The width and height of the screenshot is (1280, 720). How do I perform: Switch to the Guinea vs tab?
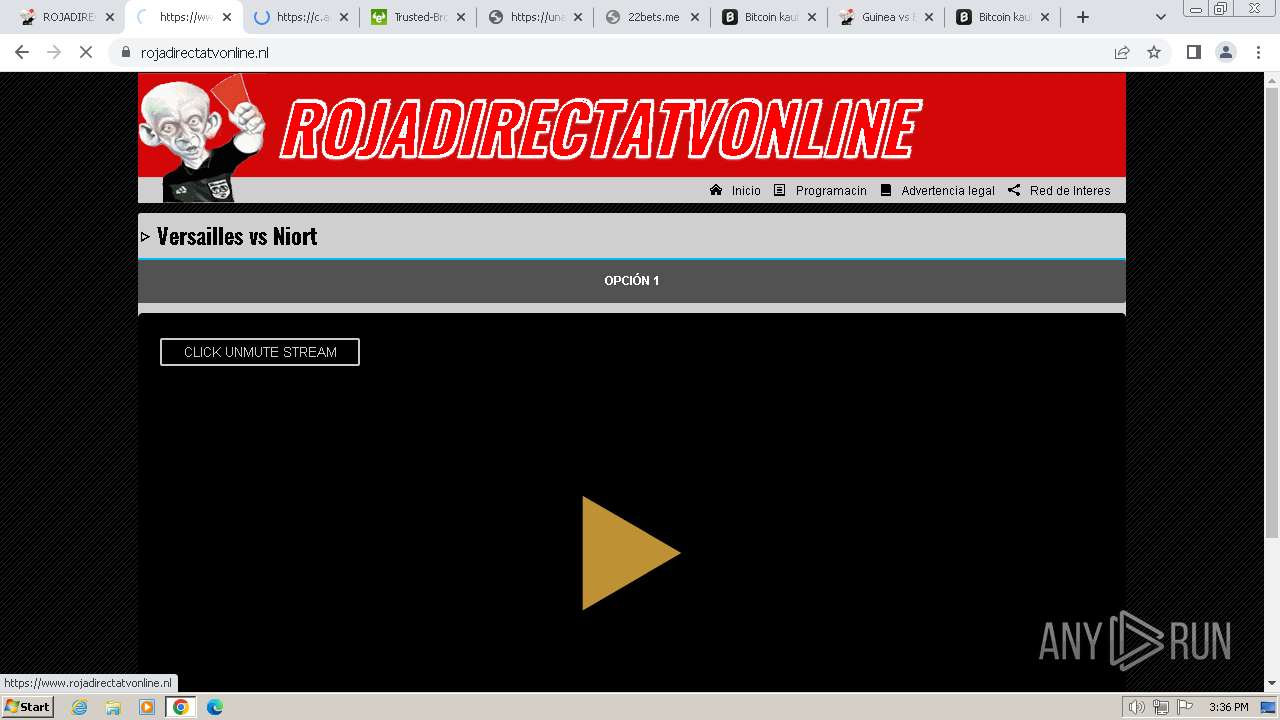point(887,17)
